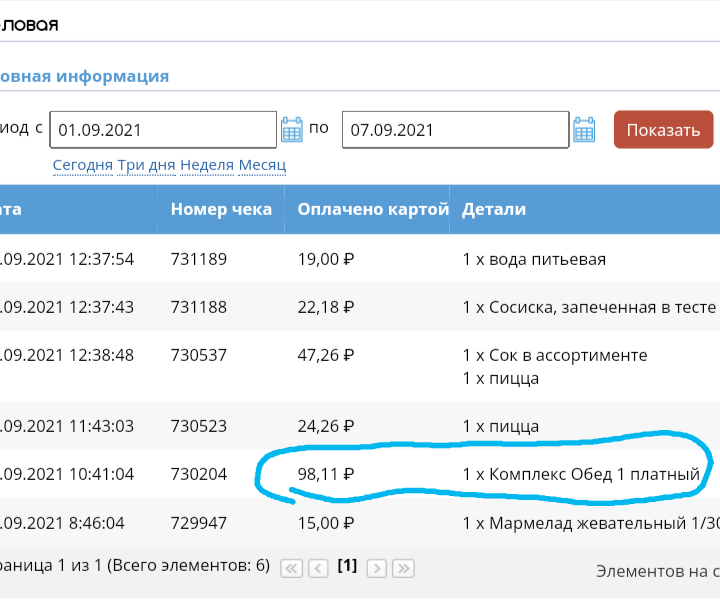Click timestamp 10:41:04 row date
The width and height of the screenshot is (720, 608).
click(x=101, y=474)
